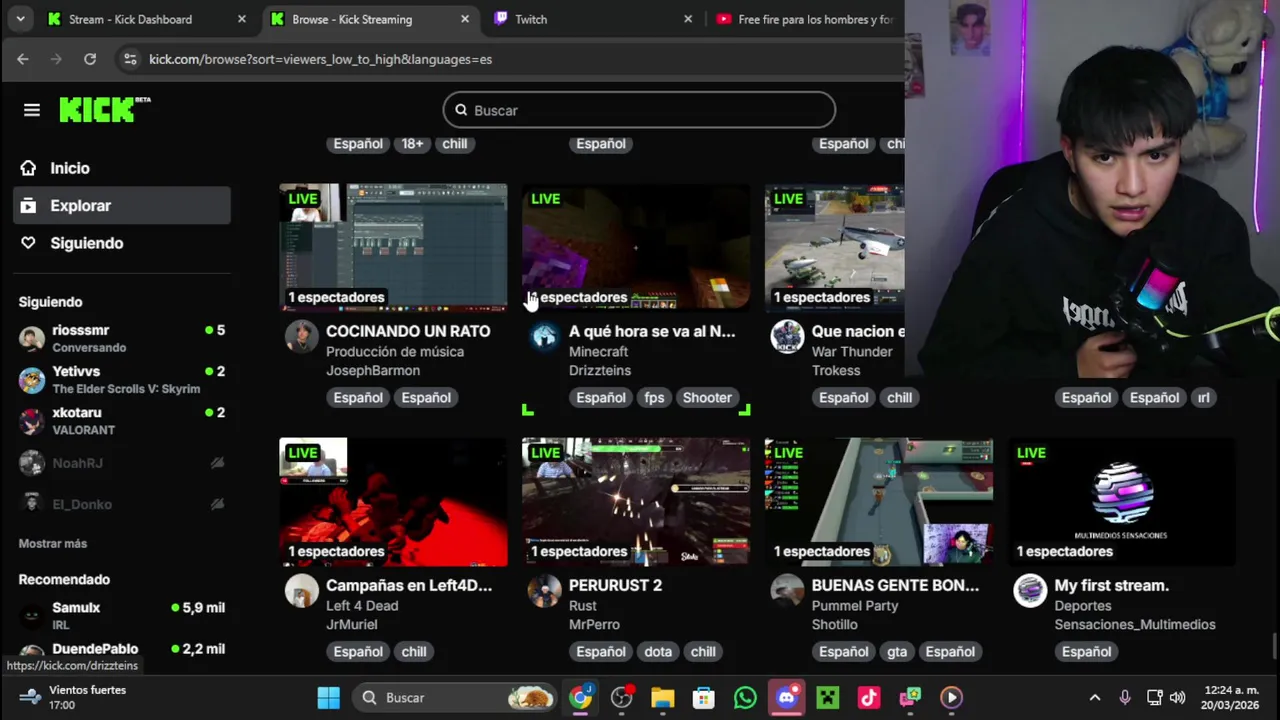Open Producción de música category
Screen dimensions: 1280x720
tap(395, 351)
